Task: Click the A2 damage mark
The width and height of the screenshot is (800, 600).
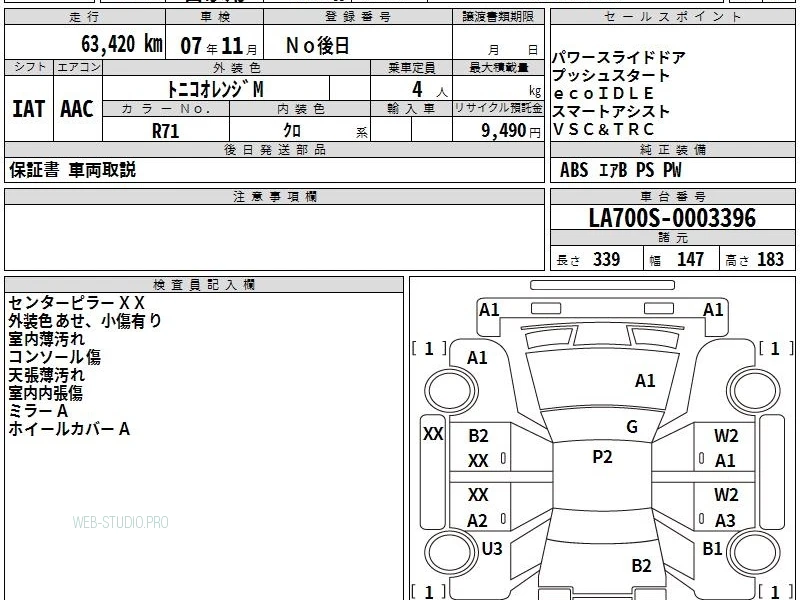Action: (x=478, y=521)
